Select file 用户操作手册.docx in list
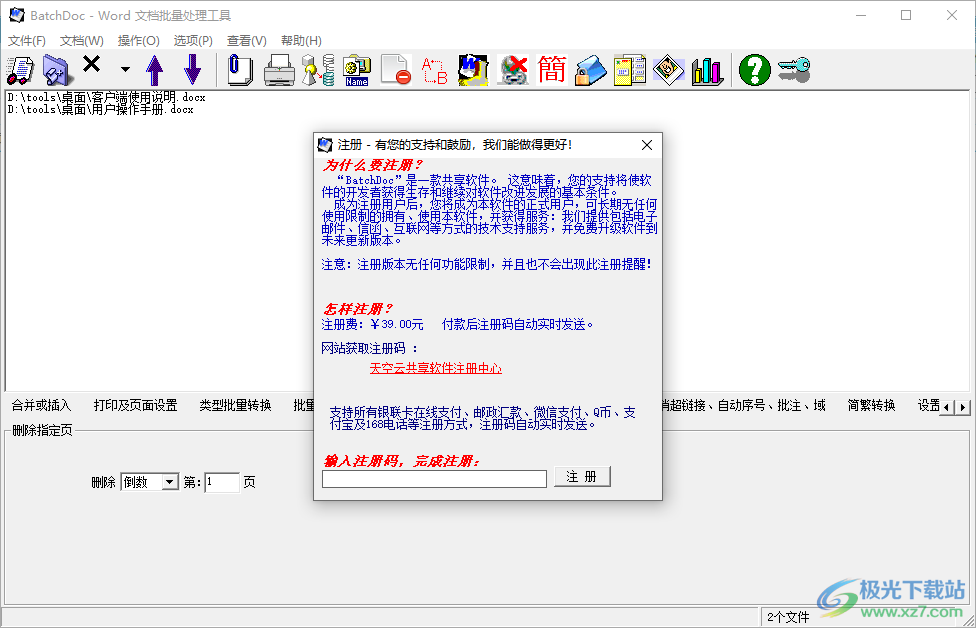 101,110
